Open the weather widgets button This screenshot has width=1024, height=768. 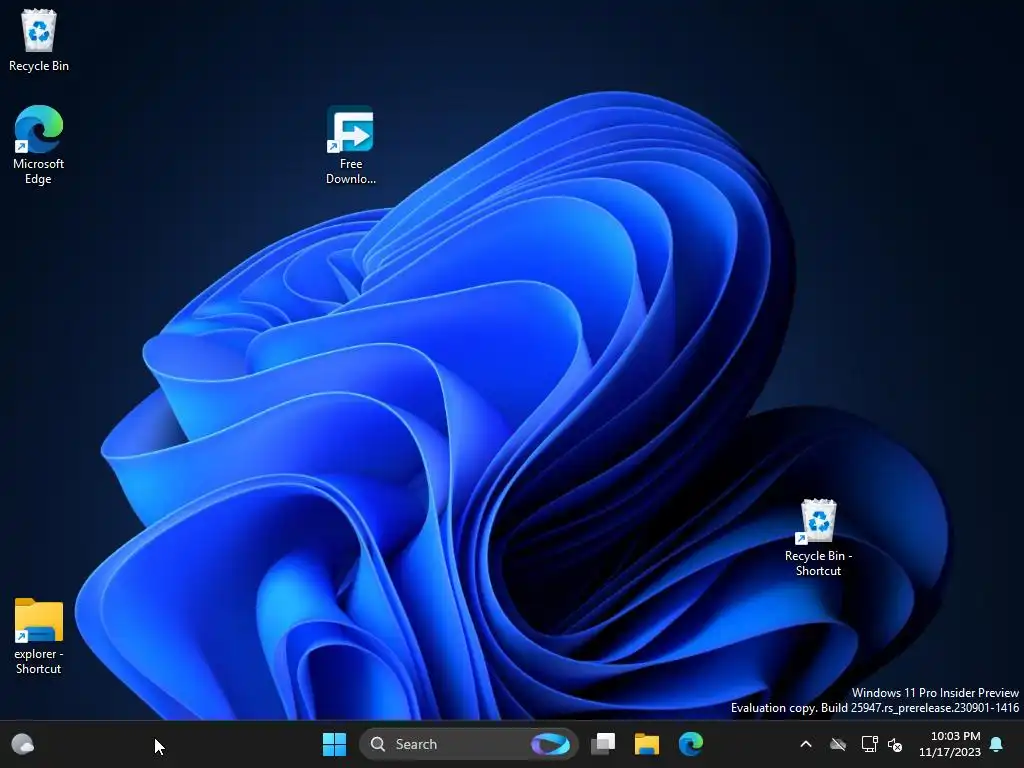click(x=23, y=744)
